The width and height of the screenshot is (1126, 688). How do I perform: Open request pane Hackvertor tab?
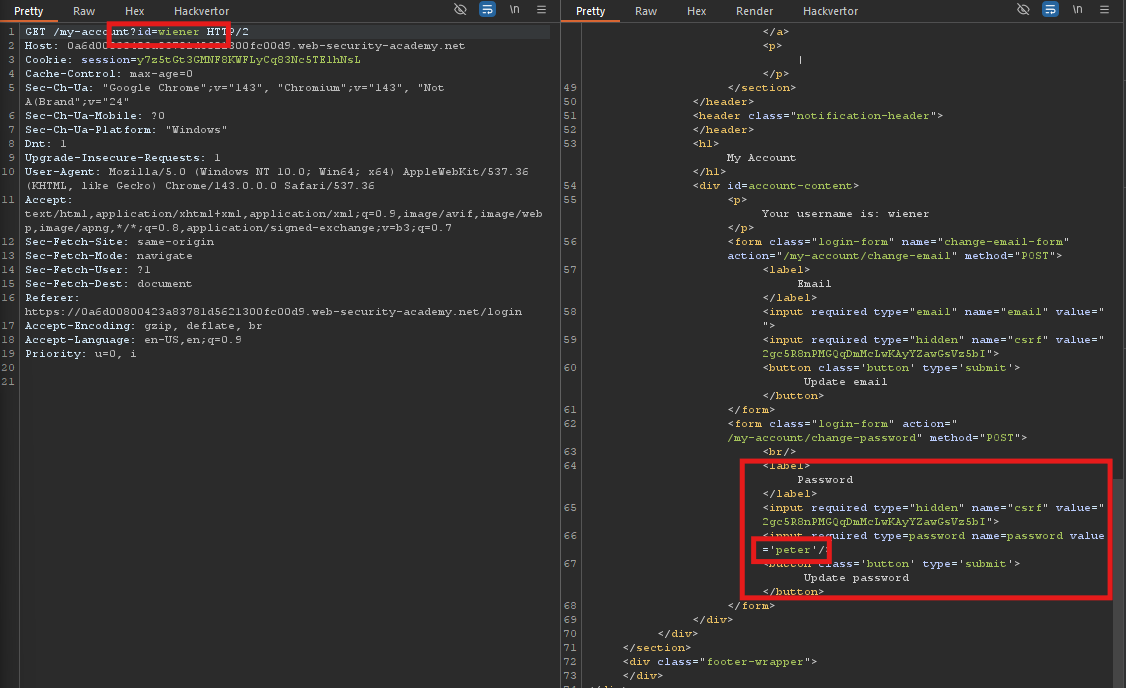click(x=202, y=11)
